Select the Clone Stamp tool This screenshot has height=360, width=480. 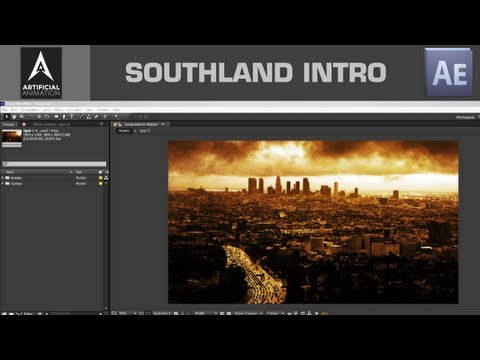[89, 117]
